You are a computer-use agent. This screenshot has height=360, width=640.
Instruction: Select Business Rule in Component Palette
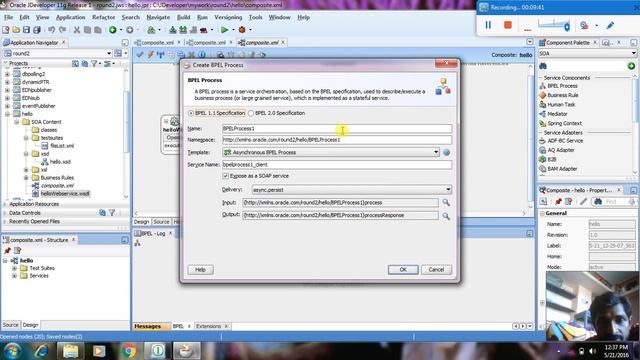tap(562, 95)
